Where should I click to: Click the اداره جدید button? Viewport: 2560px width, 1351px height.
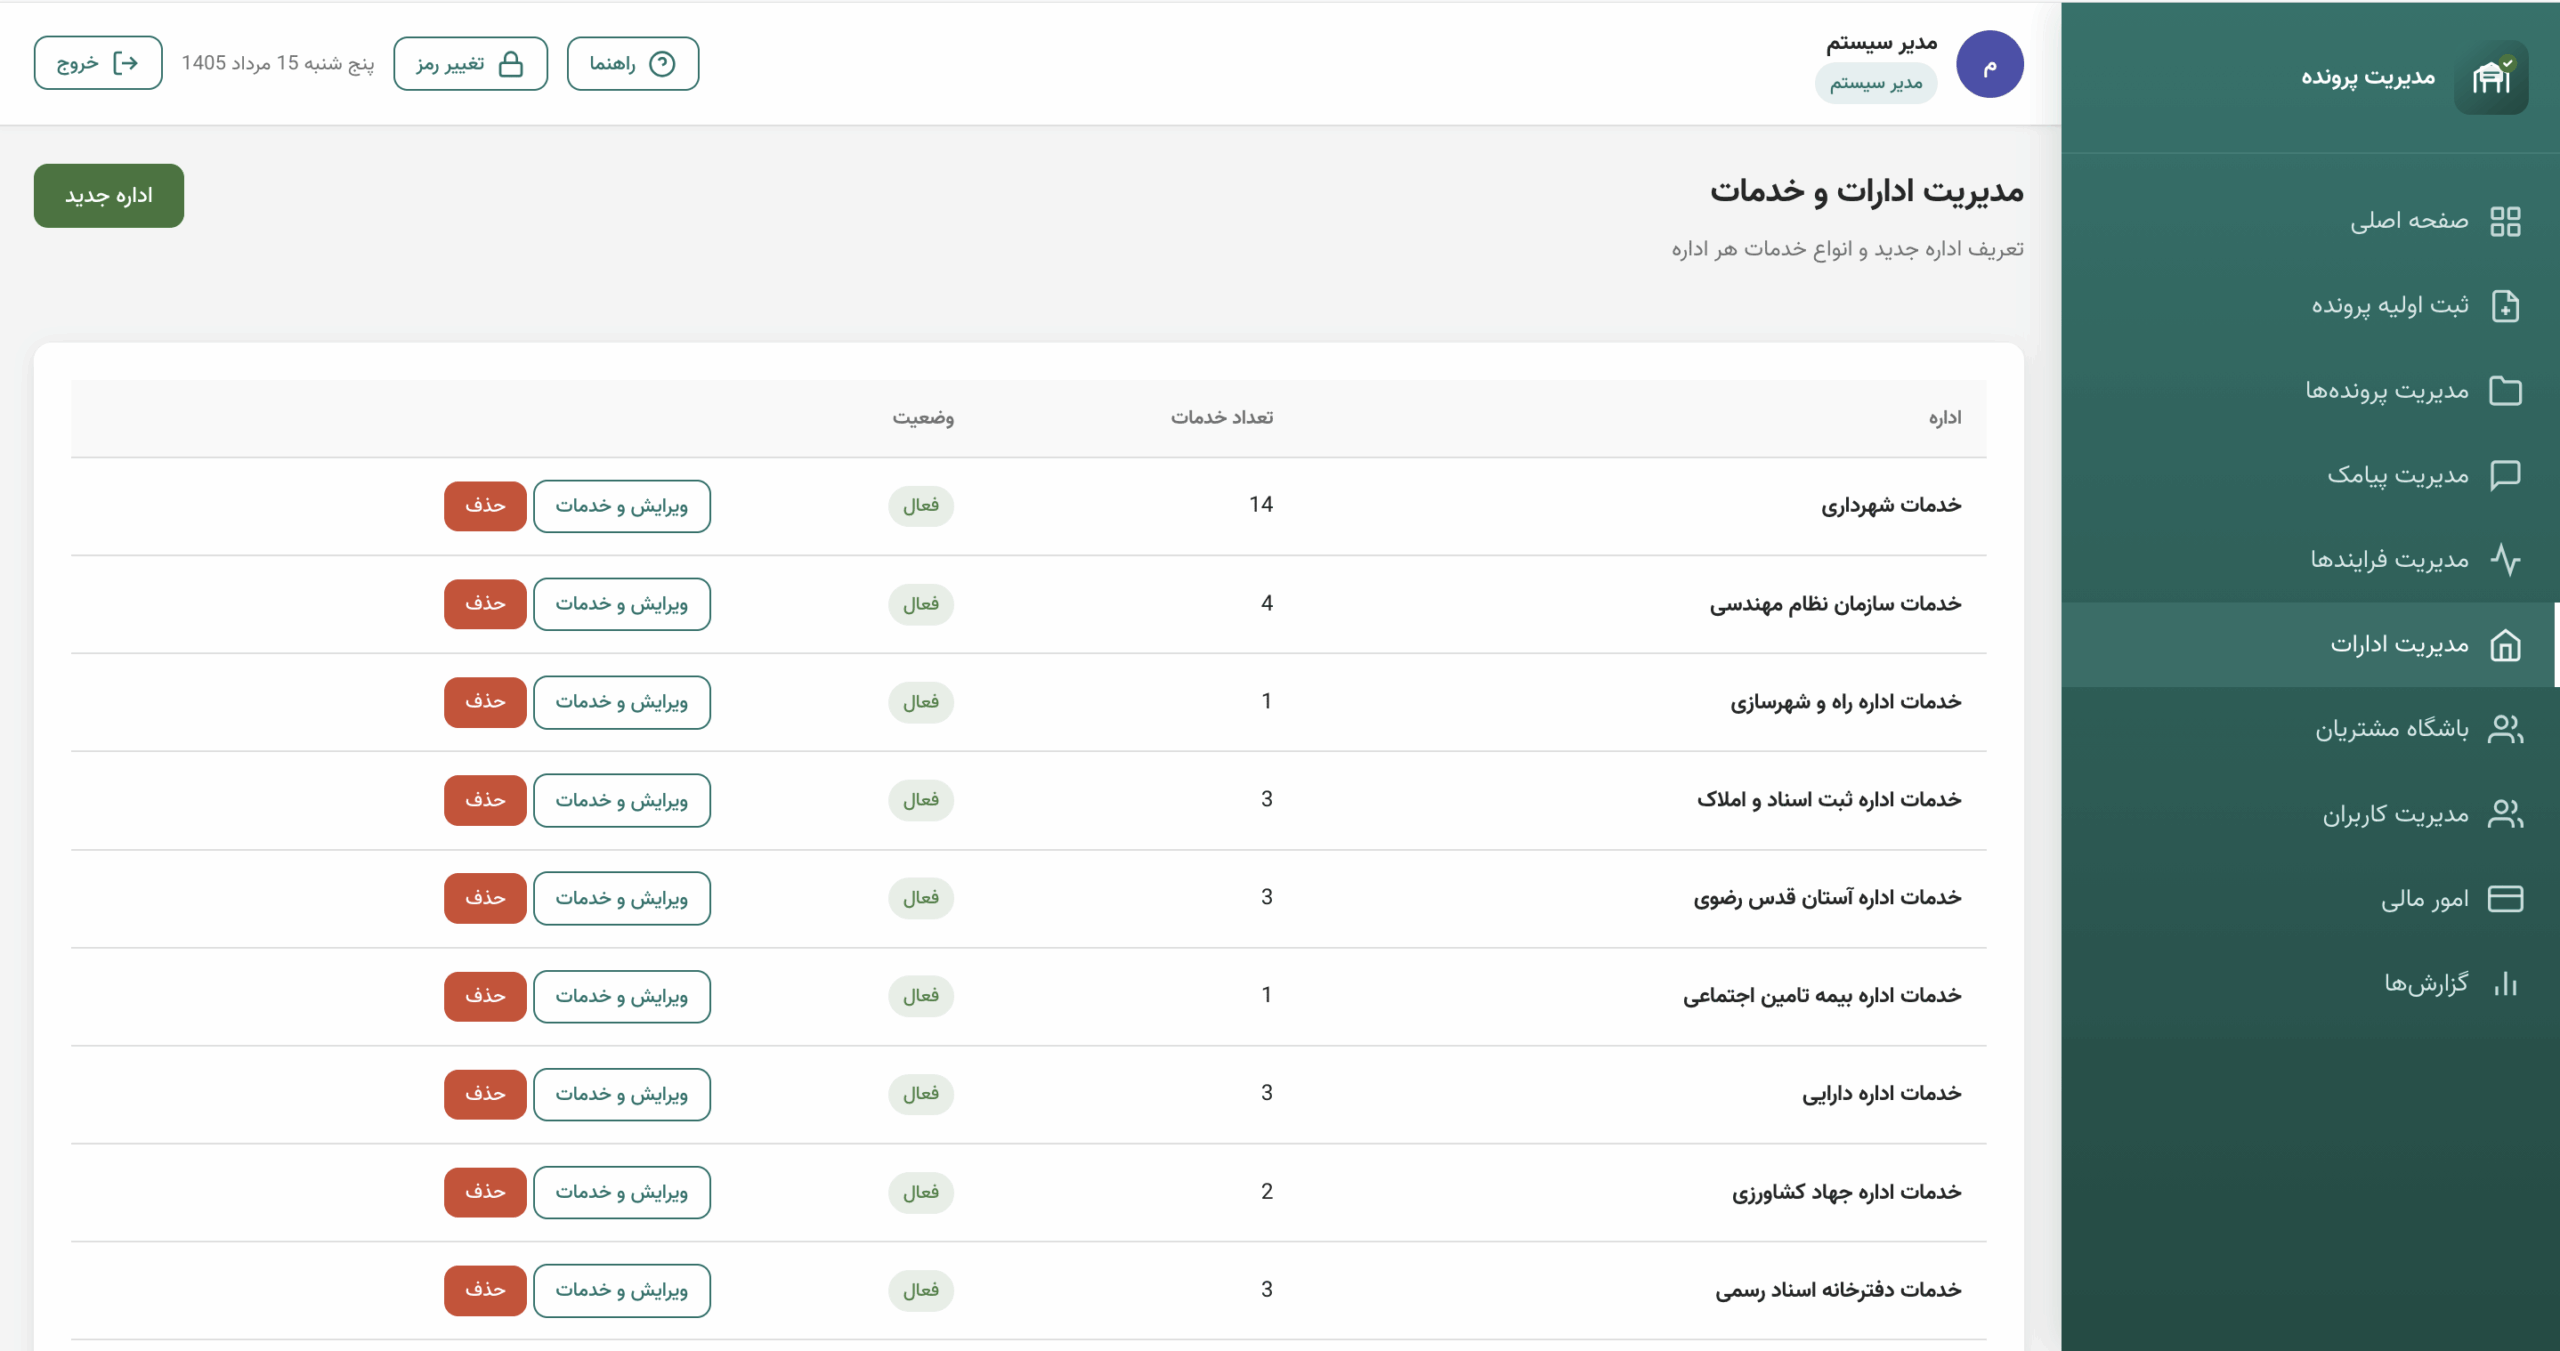point(109,196)
